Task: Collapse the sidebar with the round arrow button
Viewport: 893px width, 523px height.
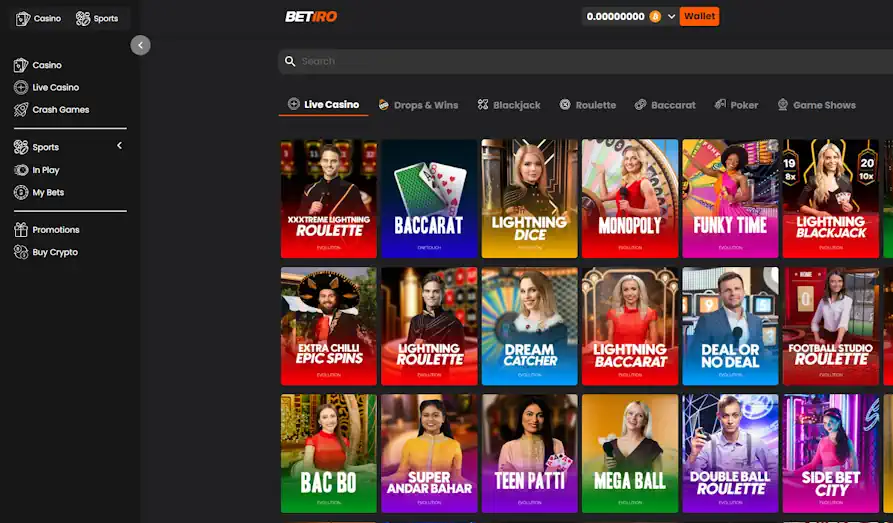Action: [141, 45]
